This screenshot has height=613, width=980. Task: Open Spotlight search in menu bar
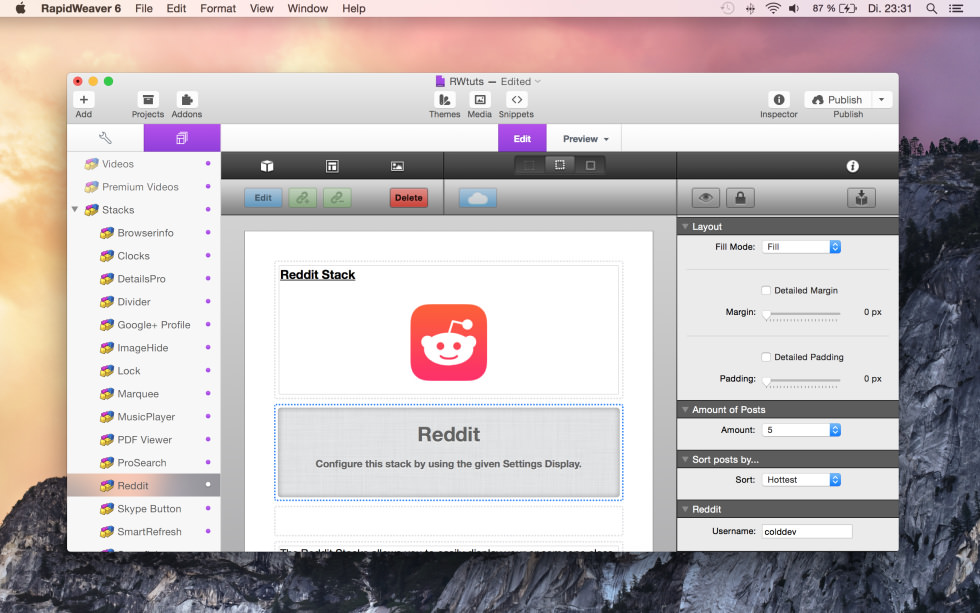click(x=931, y=9)
